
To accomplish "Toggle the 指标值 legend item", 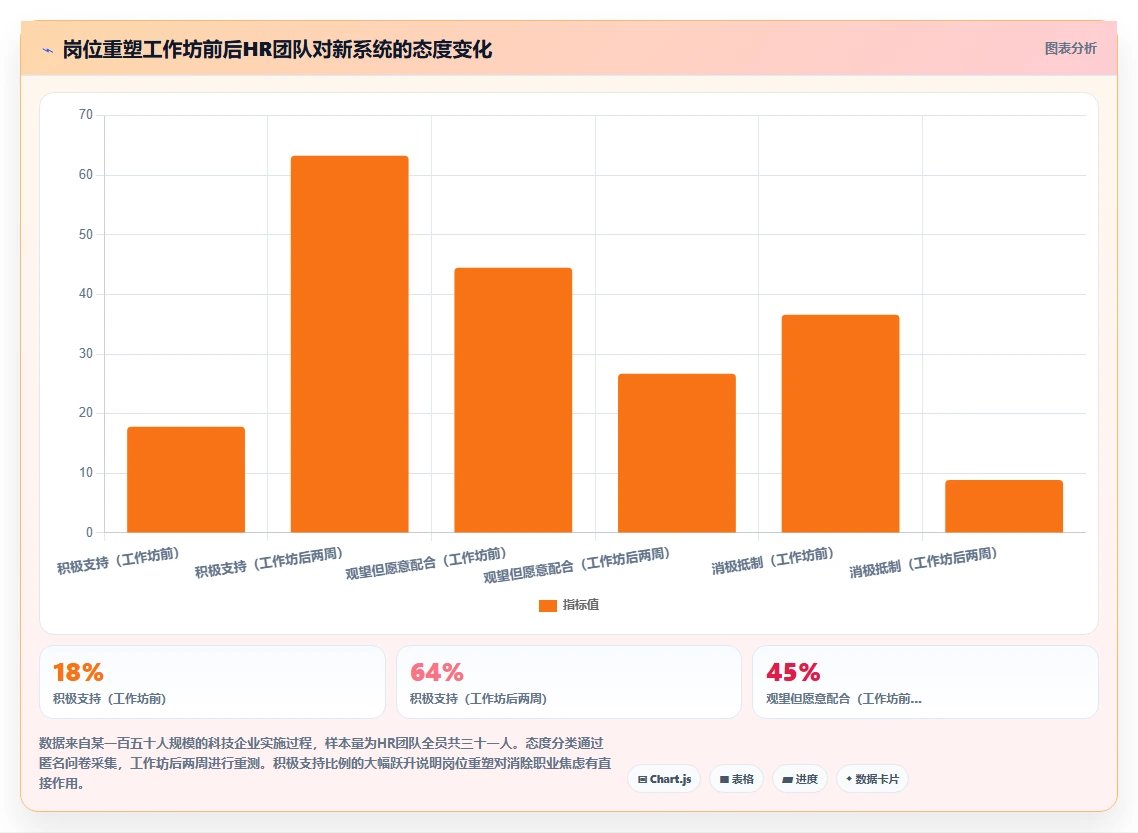I will point(569,605).
